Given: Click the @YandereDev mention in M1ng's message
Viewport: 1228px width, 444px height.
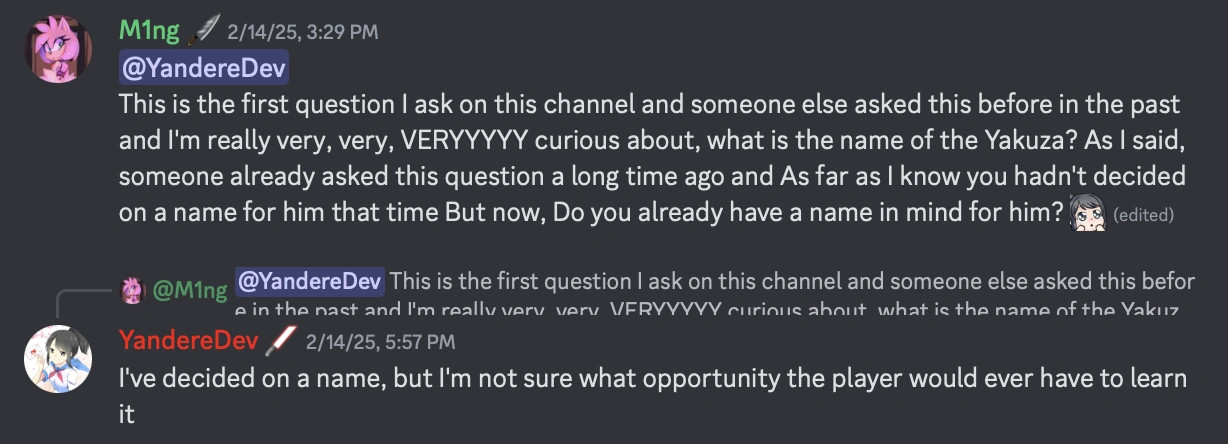Looking at the screenshot, I should click(204, 69).
